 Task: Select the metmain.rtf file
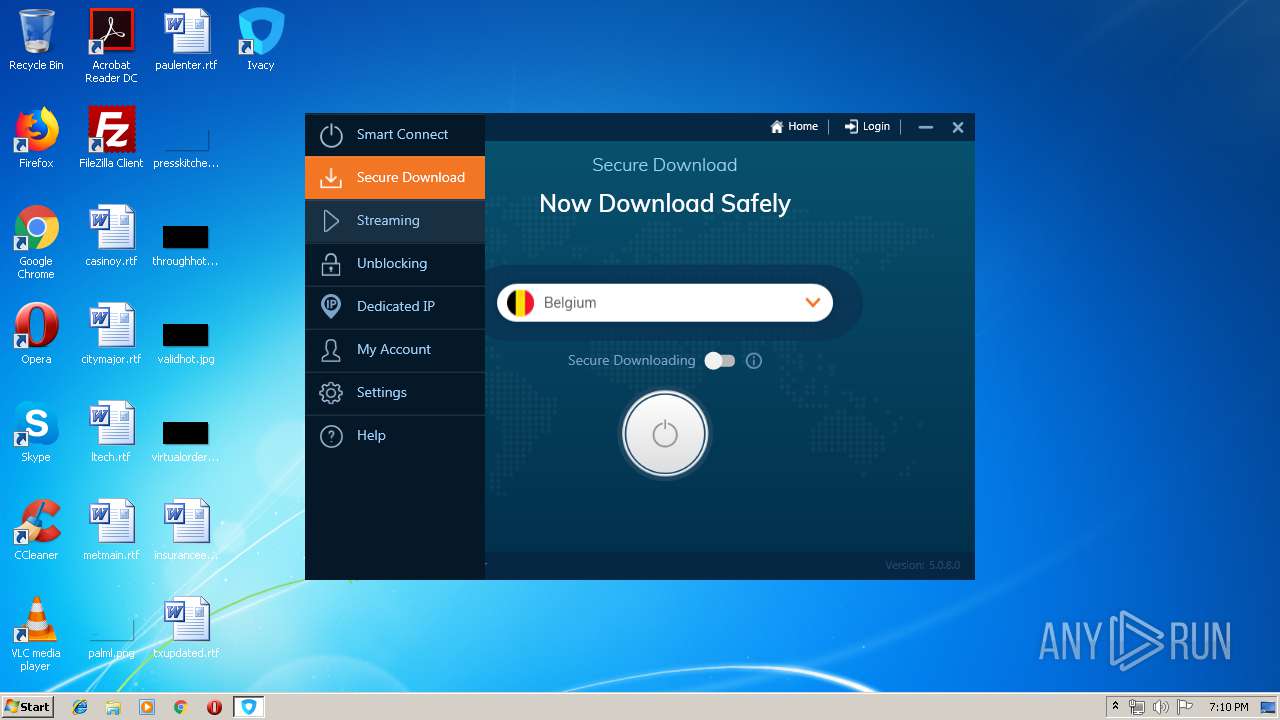point(111,531)
